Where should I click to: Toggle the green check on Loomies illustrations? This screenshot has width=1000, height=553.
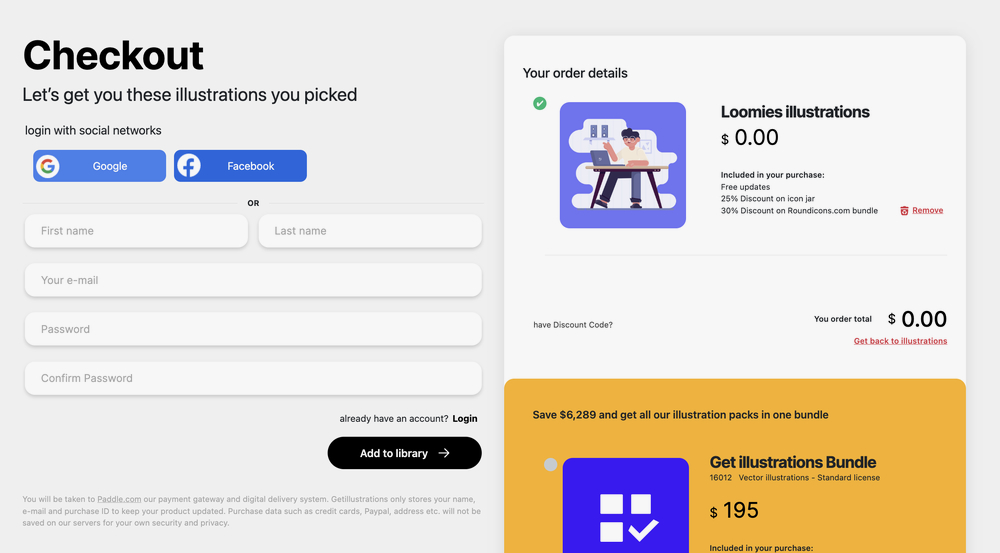[540, 103]
